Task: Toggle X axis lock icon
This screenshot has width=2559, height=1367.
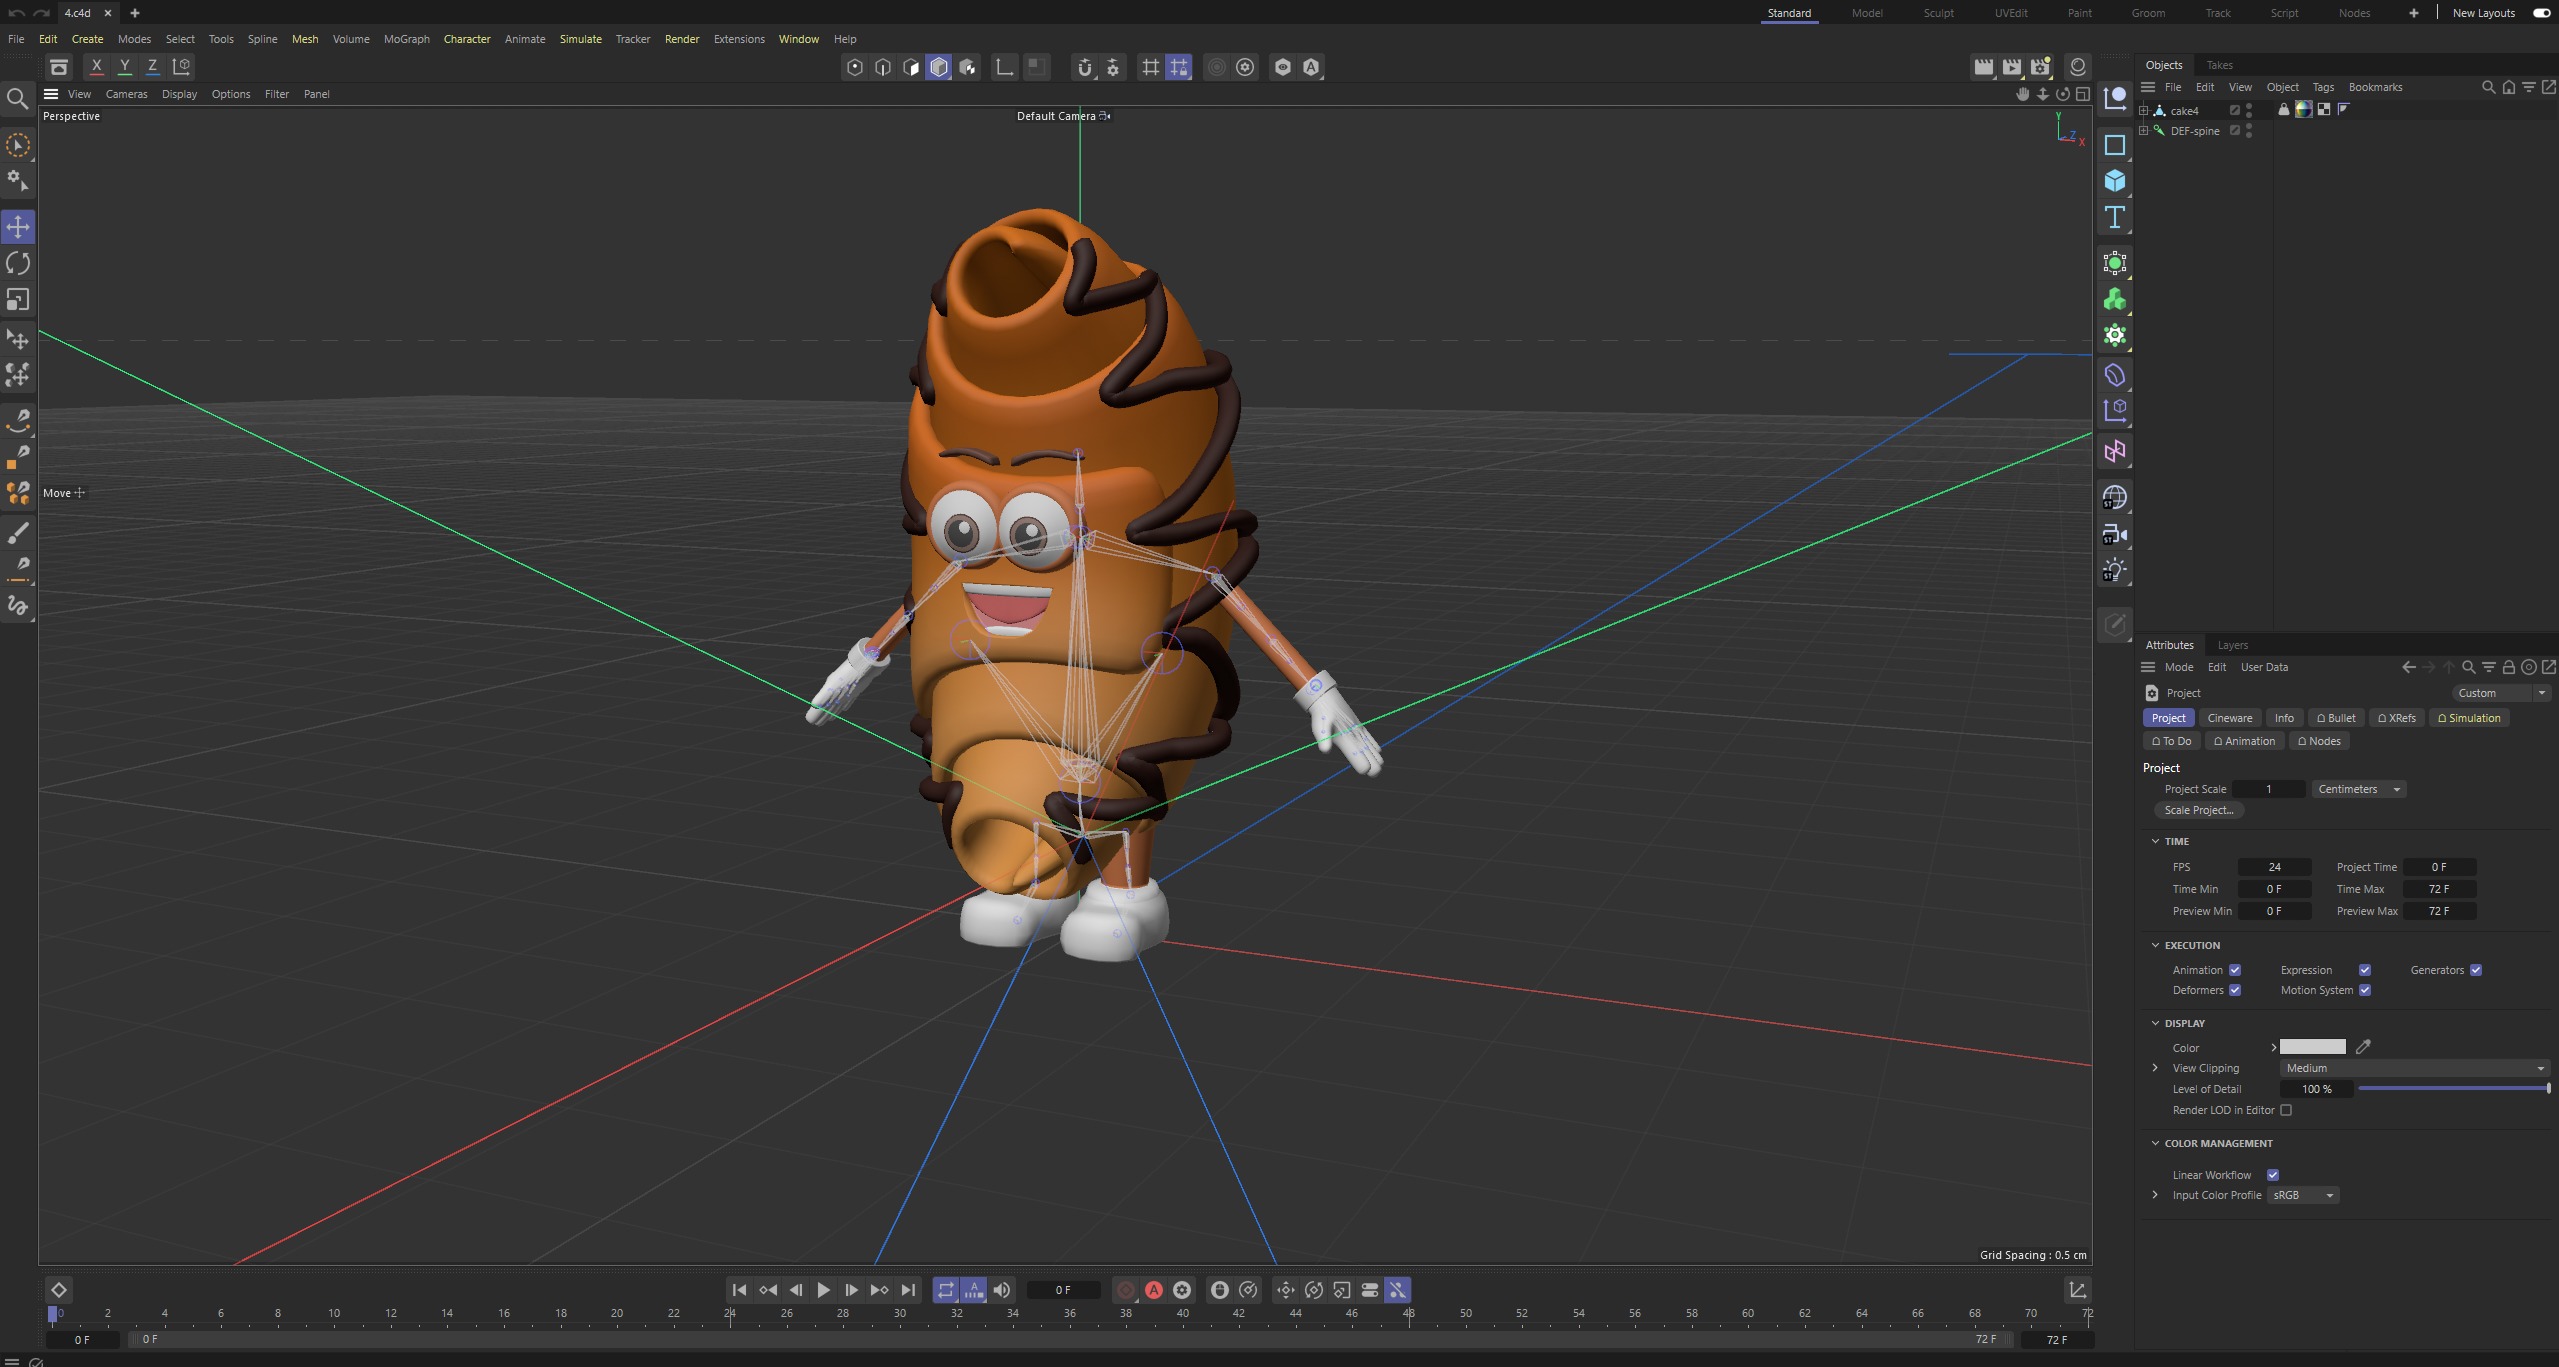Action: 96,67
